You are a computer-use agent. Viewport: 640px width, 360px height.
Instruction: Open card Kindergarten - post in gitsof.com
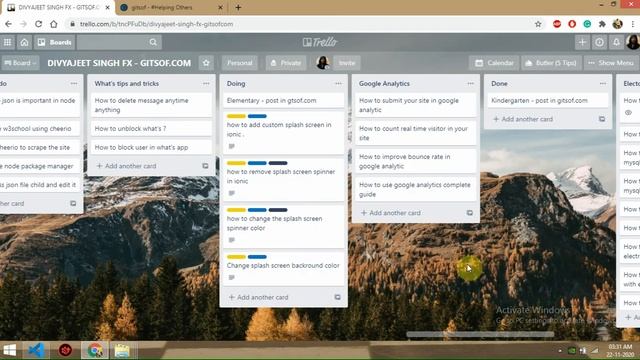pyautogui.click(x=548, y=100)
